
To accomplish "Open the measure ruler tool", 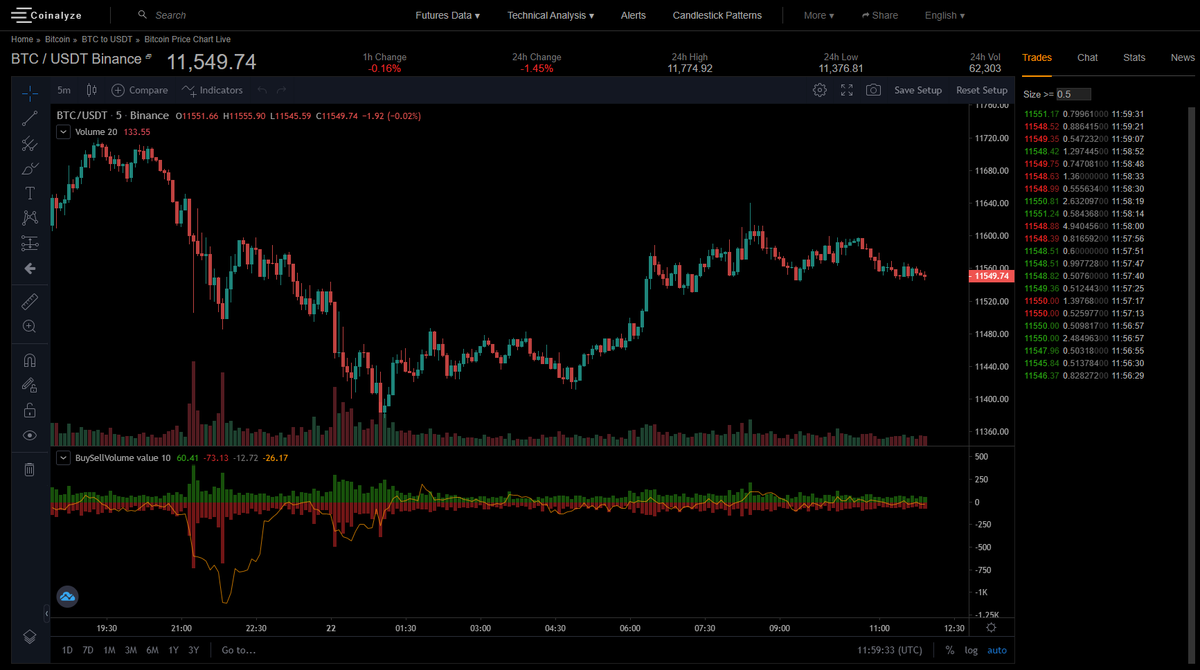I will [x=30, y=301].
